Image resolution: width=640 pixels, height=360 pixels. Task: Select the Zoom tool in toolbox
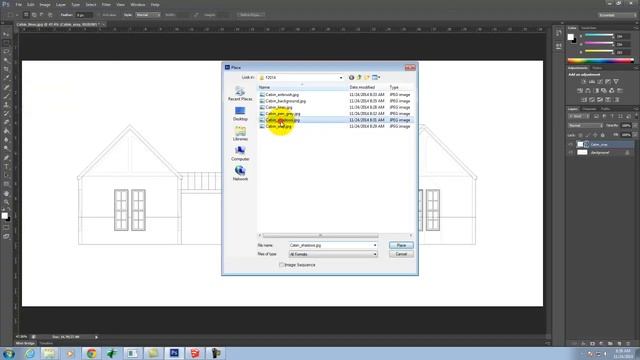[x=6, y=202]
